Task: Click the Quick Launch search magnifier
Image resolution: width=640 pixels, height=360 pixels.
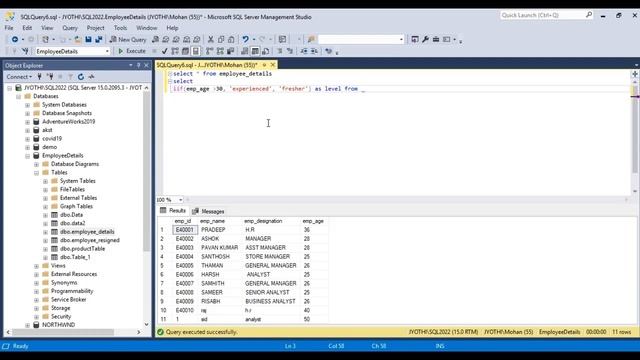Action: 589,15
